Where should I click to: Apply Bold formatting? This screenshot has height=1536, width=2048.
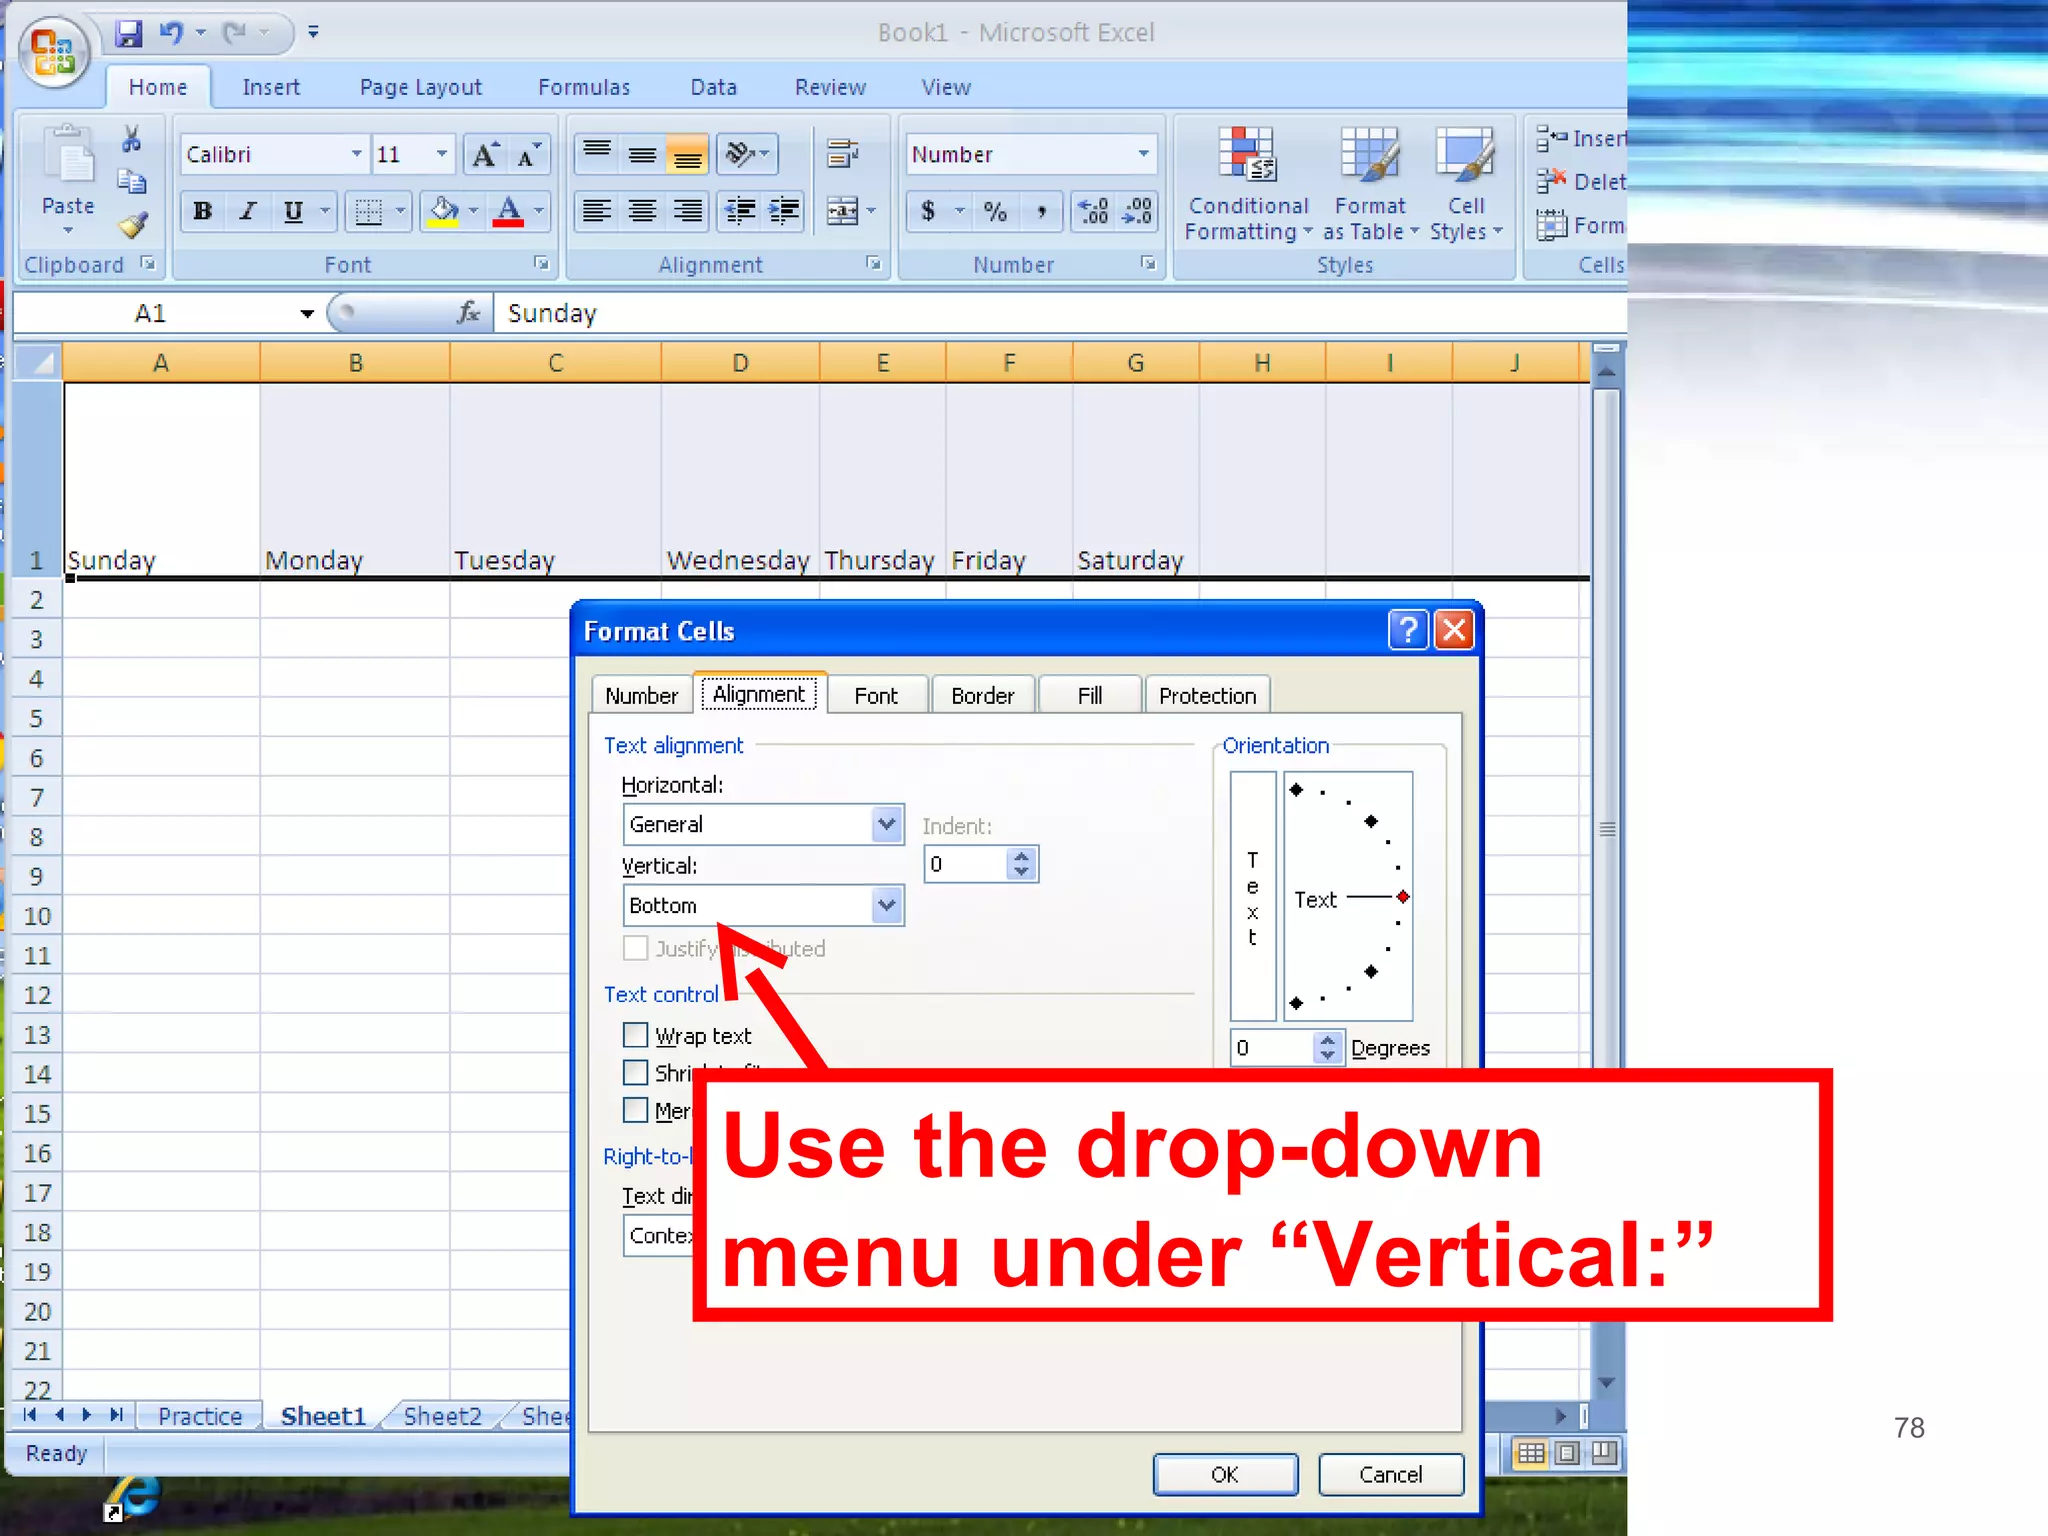[203, 211]
